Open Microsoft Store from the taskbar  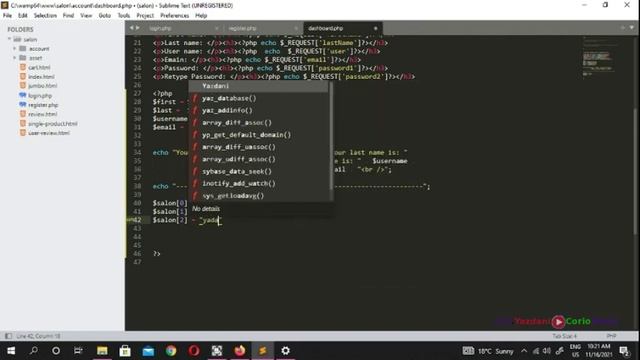(125, 351)
